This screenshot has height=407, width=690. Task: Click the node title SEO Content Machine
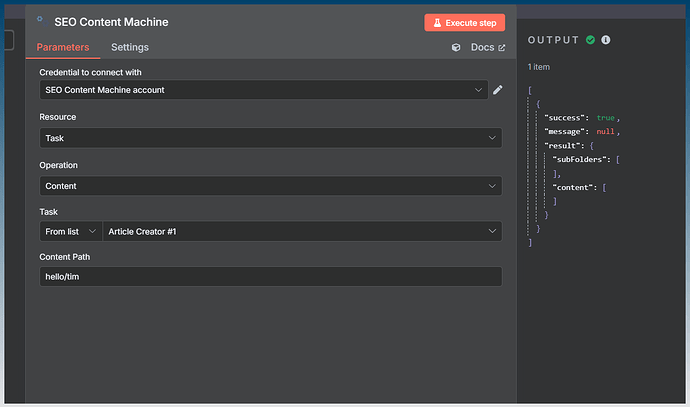(111, 22)
